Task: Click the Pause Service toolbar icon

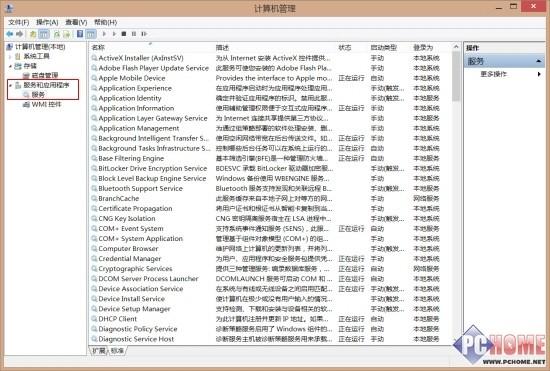Action: point(134,34)
